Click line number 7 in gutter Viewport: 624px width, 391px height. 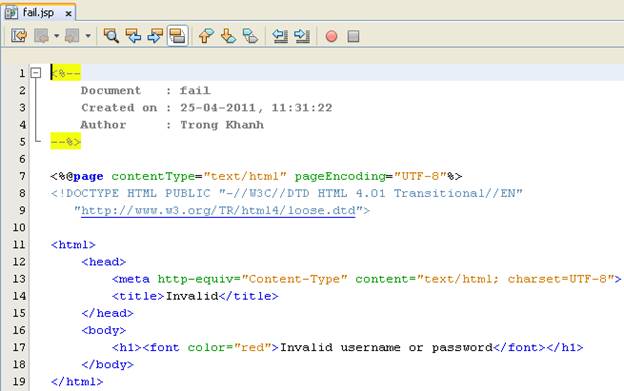(22, 176)
